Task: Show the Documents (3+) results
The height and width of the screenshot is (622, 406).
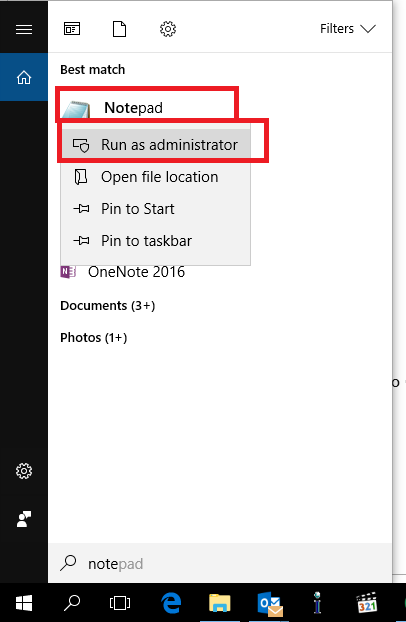Action: pos(108,305)
